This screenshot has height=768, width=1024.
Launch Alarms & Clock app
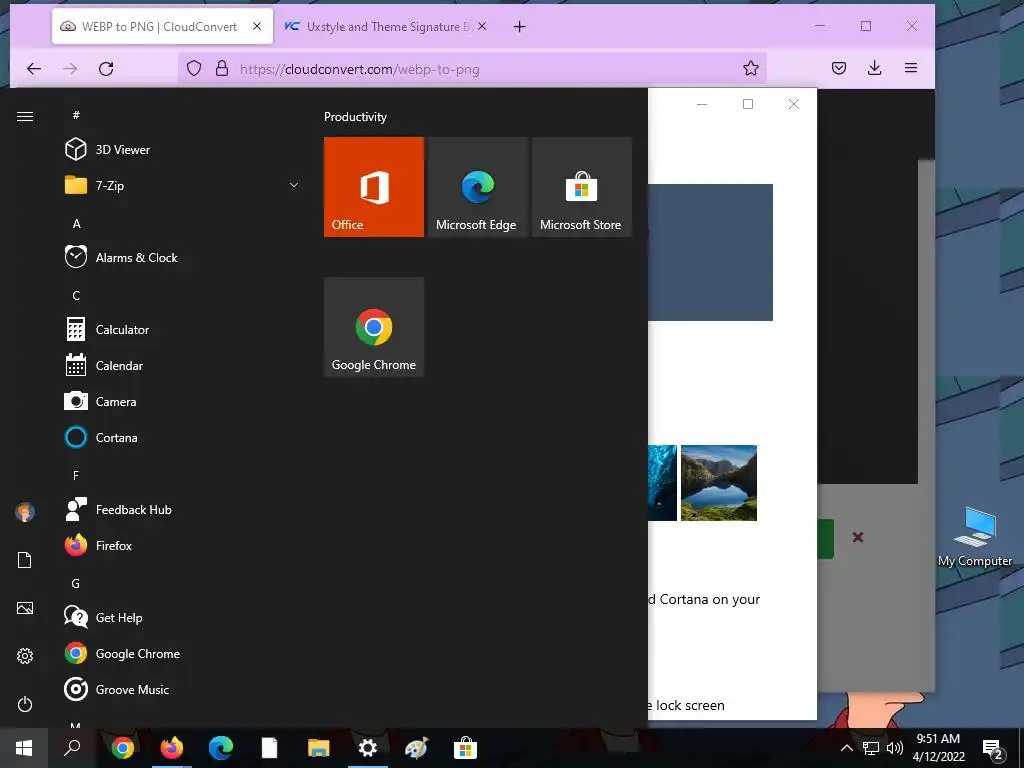[136, 257]
